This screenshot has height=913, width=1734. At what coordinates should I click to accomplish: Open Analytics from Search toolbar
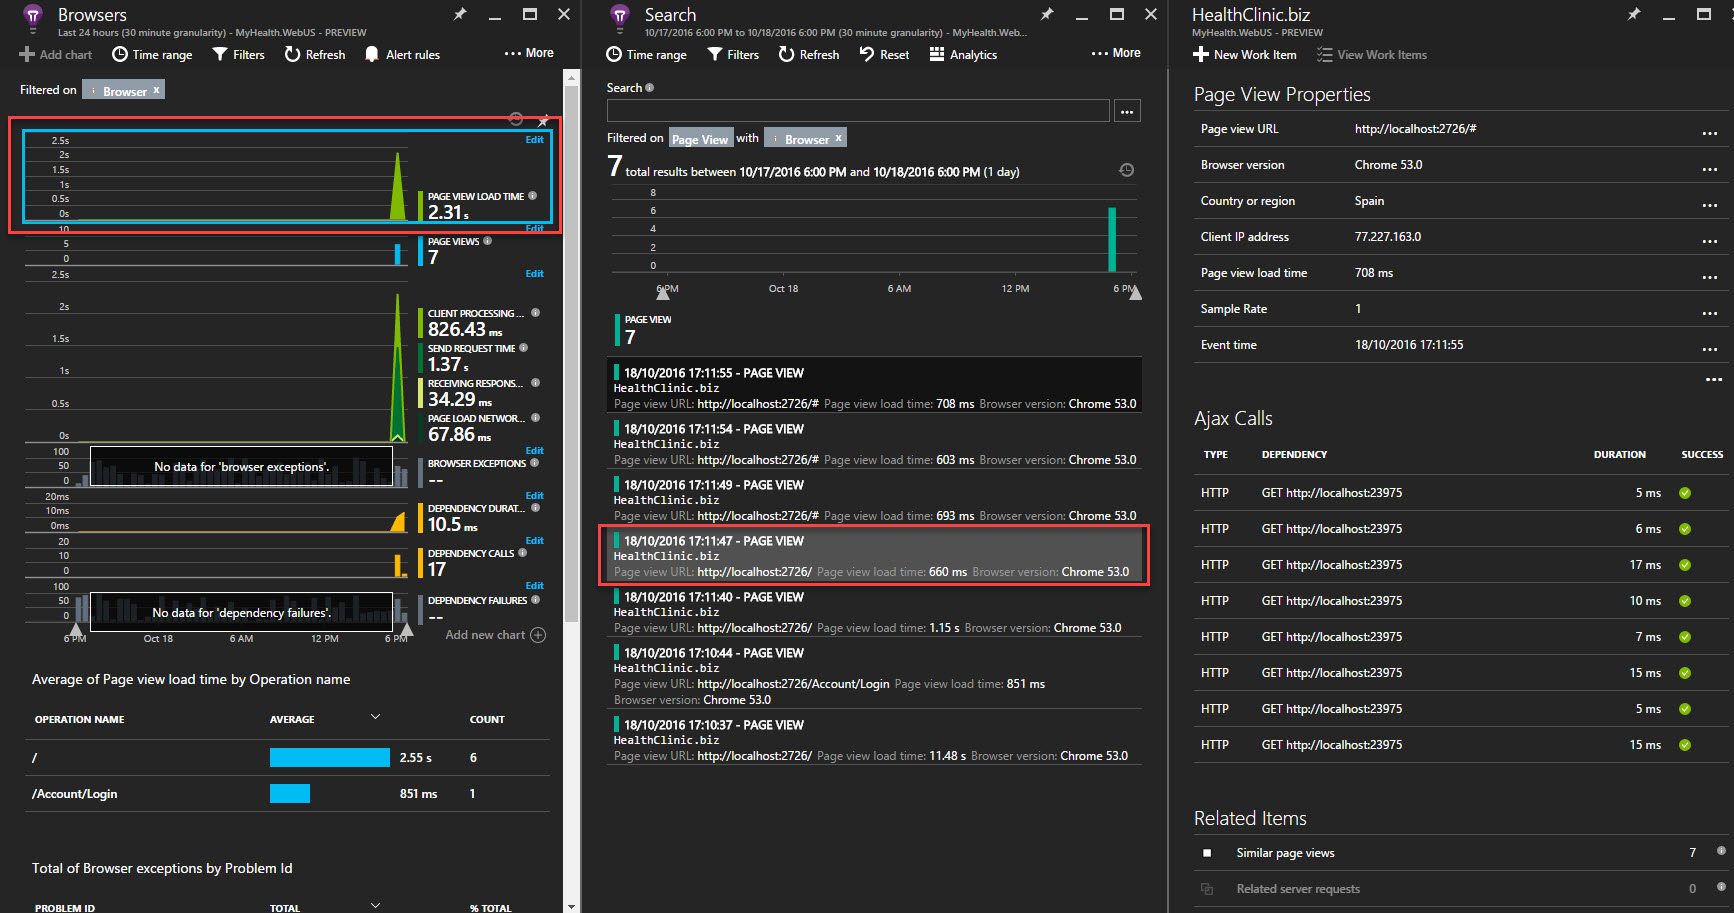click(x=963, y=55)
